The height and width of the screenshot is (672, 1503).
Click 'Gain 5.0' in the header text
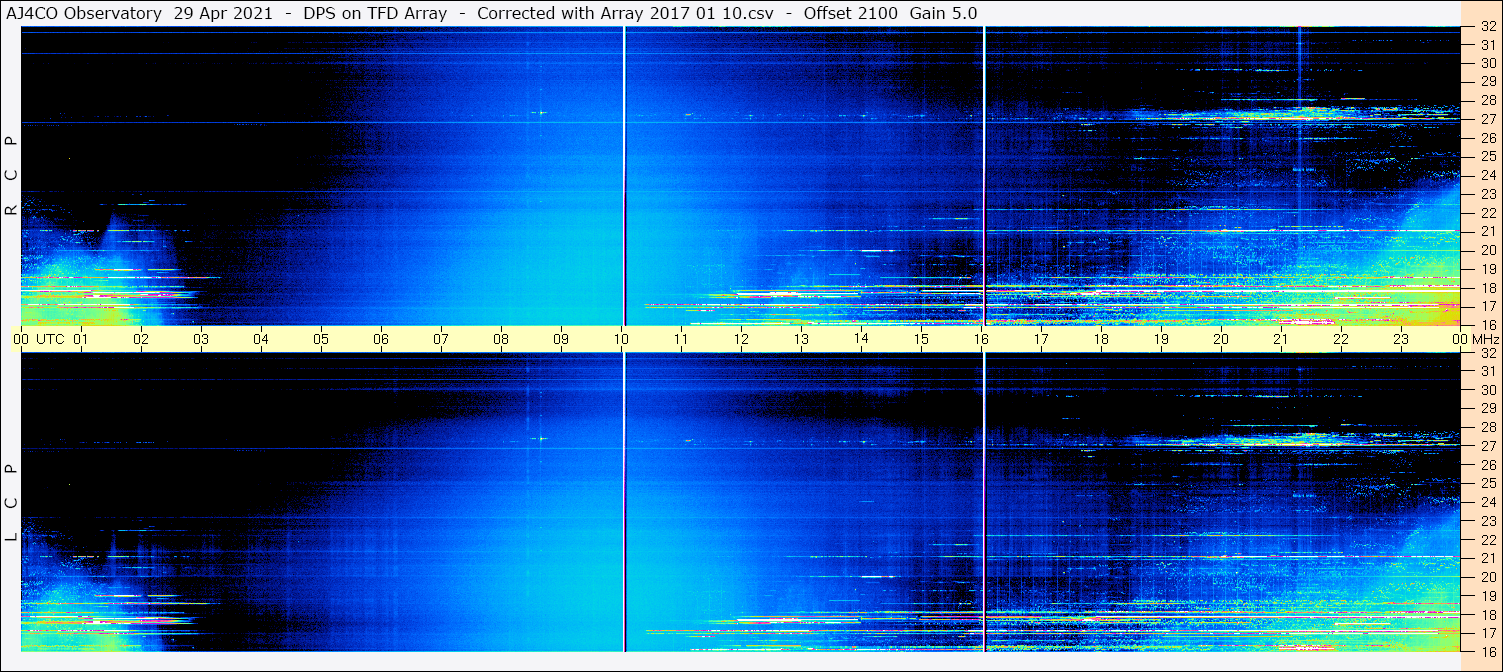pos(943,13)
